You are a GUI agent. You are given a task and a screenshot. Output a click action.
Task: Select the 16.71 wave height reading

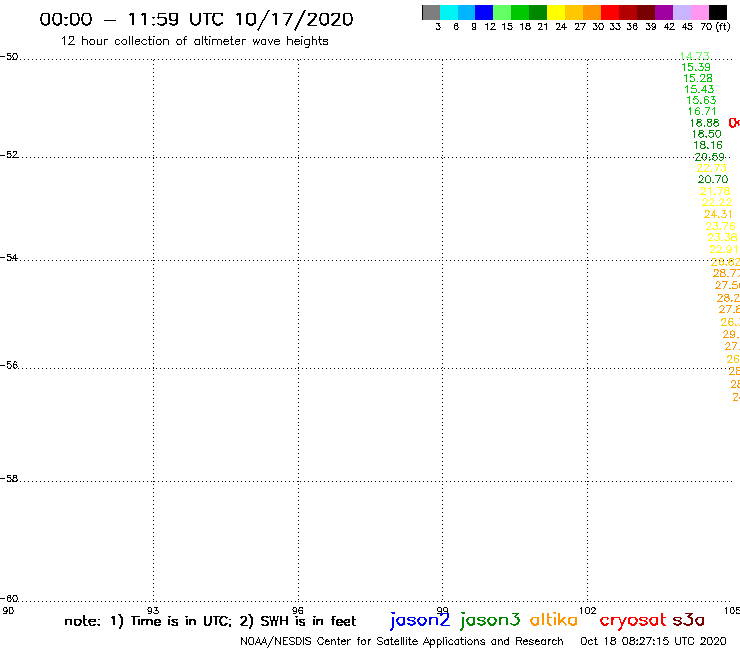coord(702,111)
